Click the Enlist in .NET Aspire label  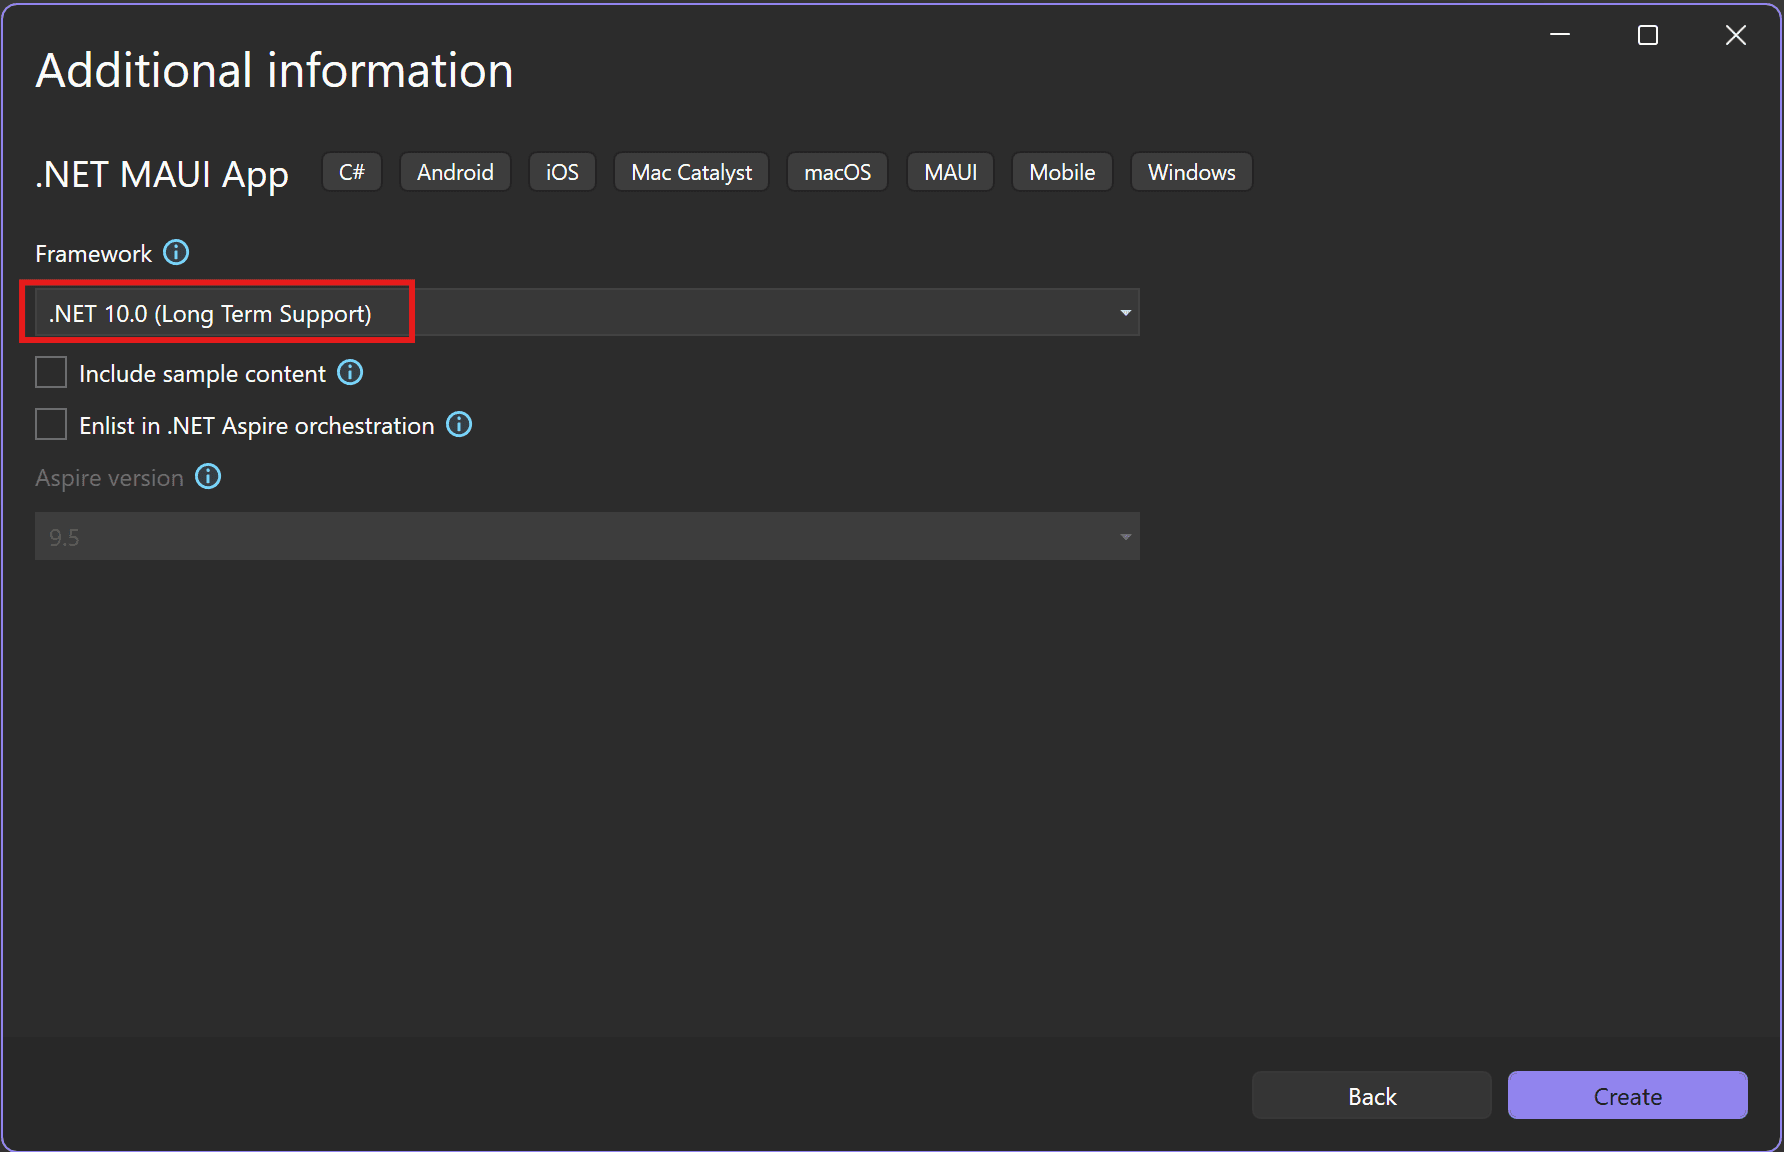click(x=256, y=425)
